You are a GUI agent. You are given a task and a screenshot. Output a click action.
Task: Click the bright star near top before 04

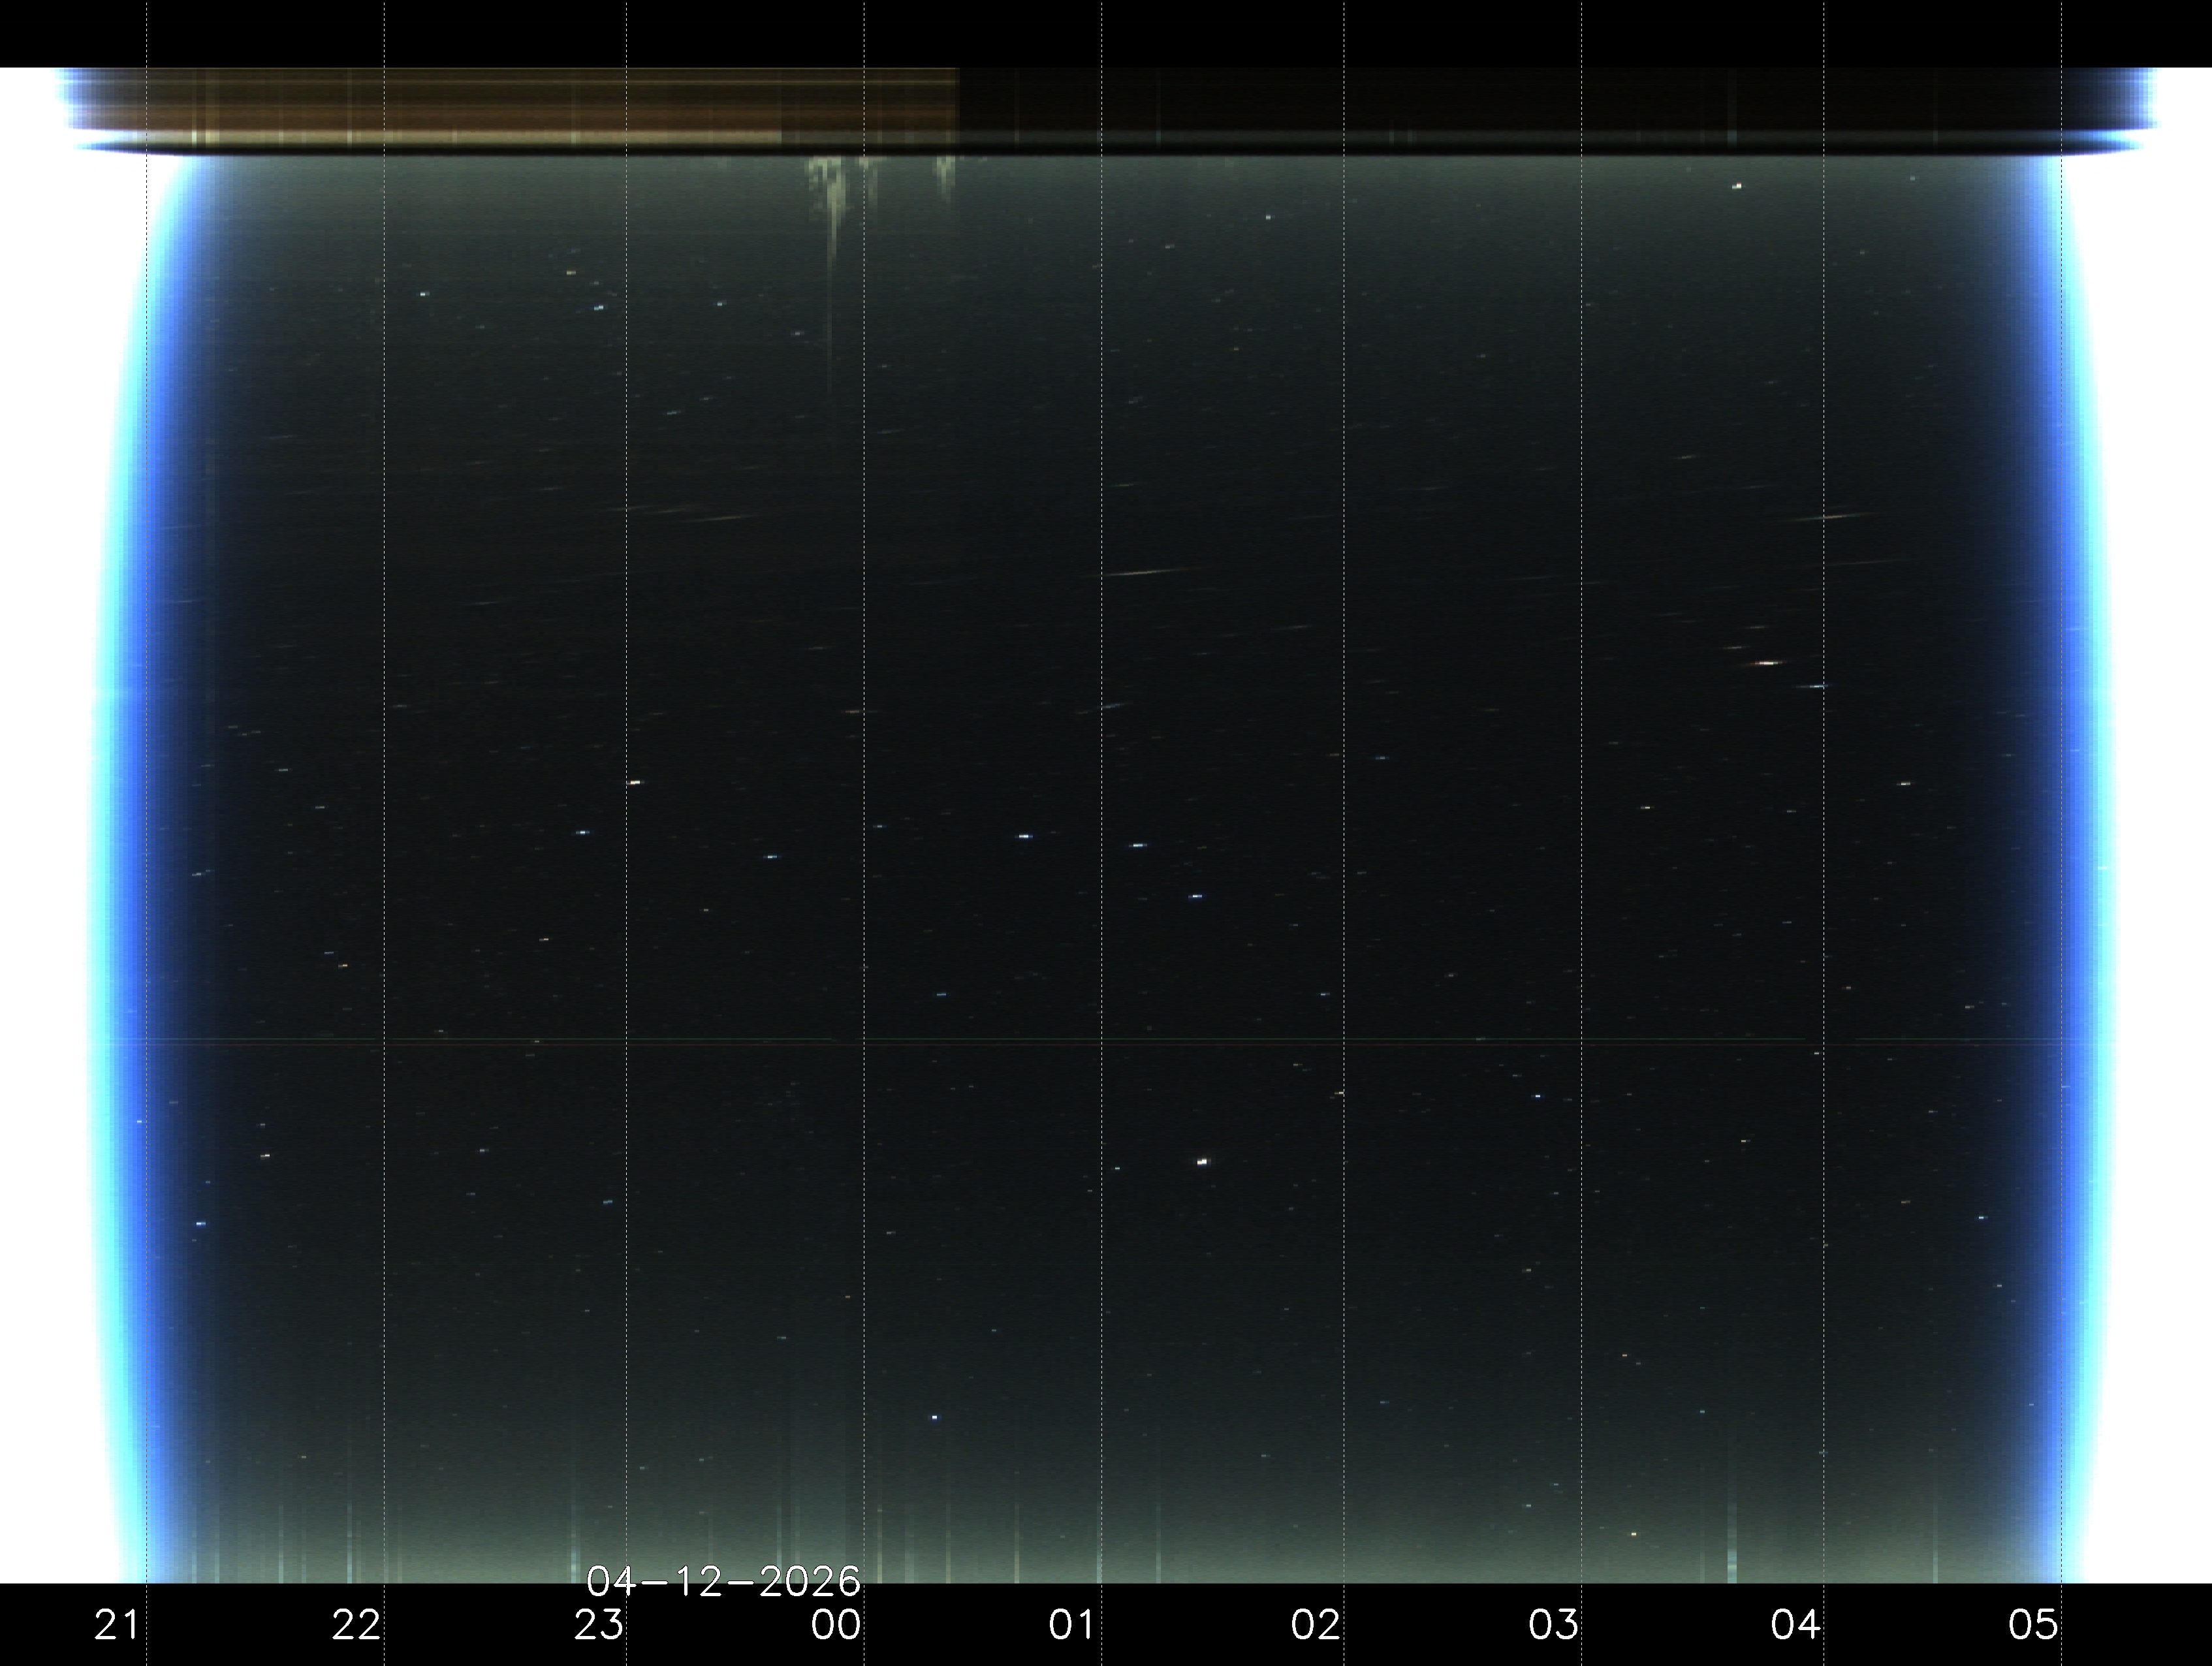(x=1737, y=186)
